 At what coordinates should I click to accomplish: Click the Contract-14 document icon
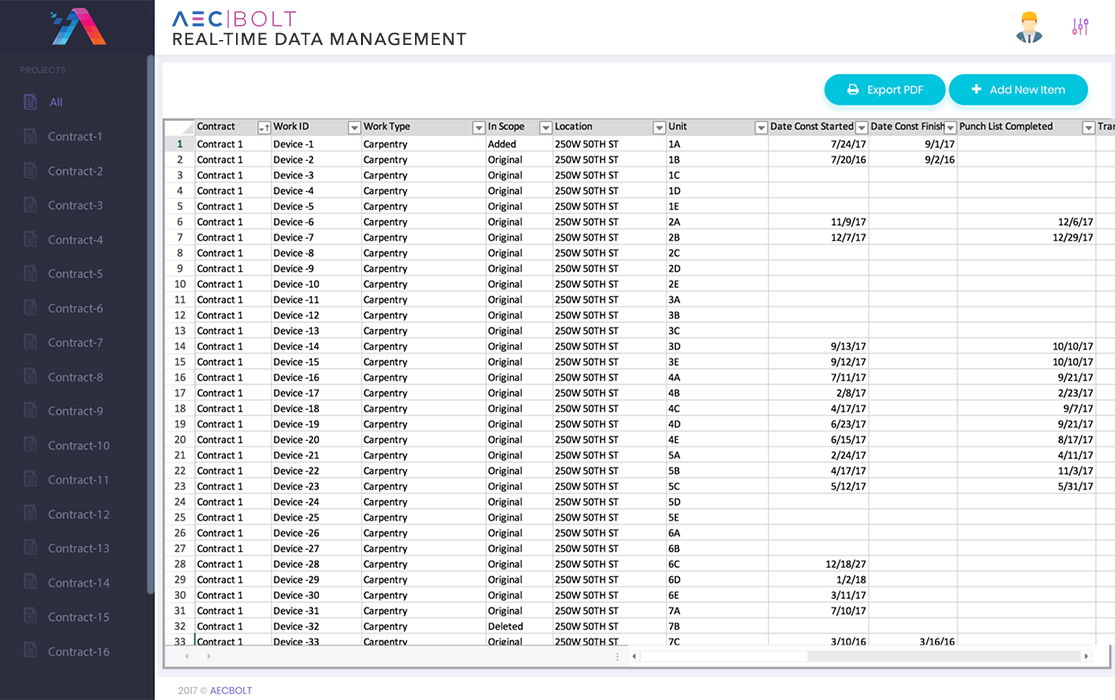30,583
